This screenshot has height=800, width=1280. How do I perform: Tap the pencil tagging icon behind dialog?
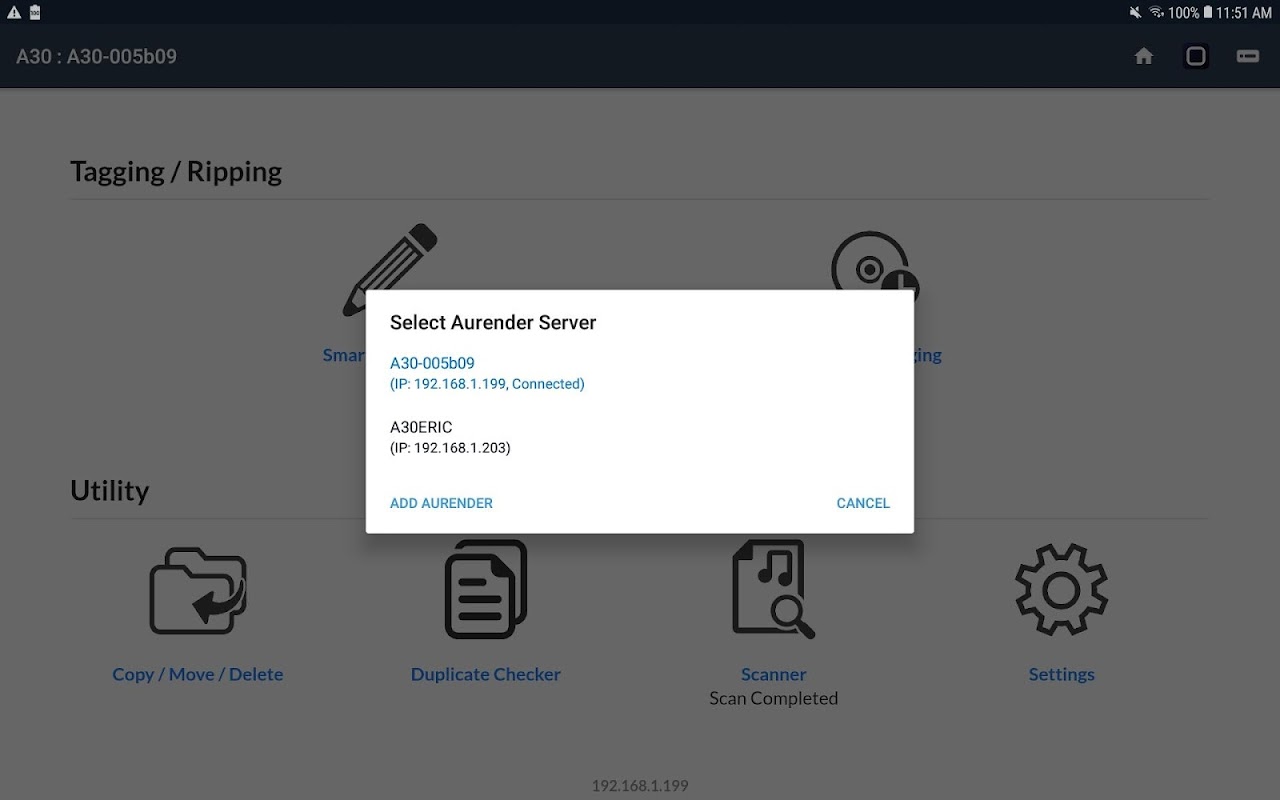[x=390, y=256]
